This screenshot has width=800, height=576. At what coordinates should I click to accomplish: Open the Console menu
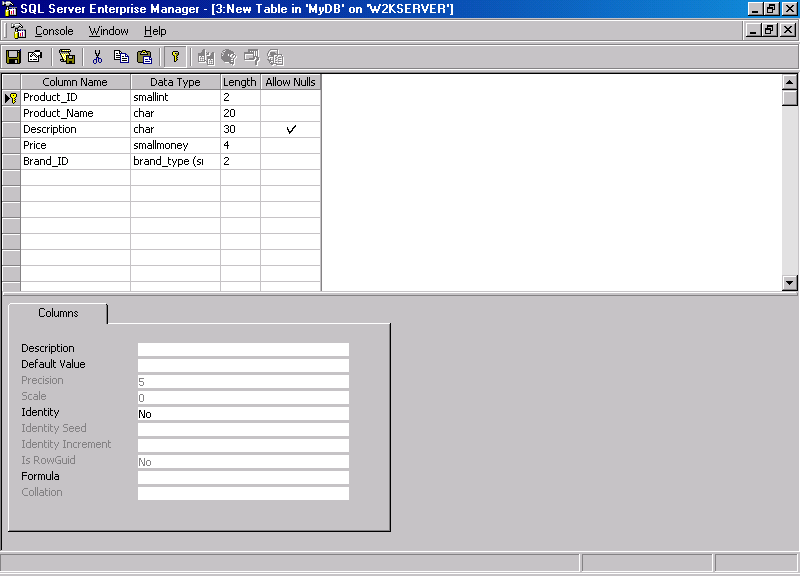pos(54,31)
